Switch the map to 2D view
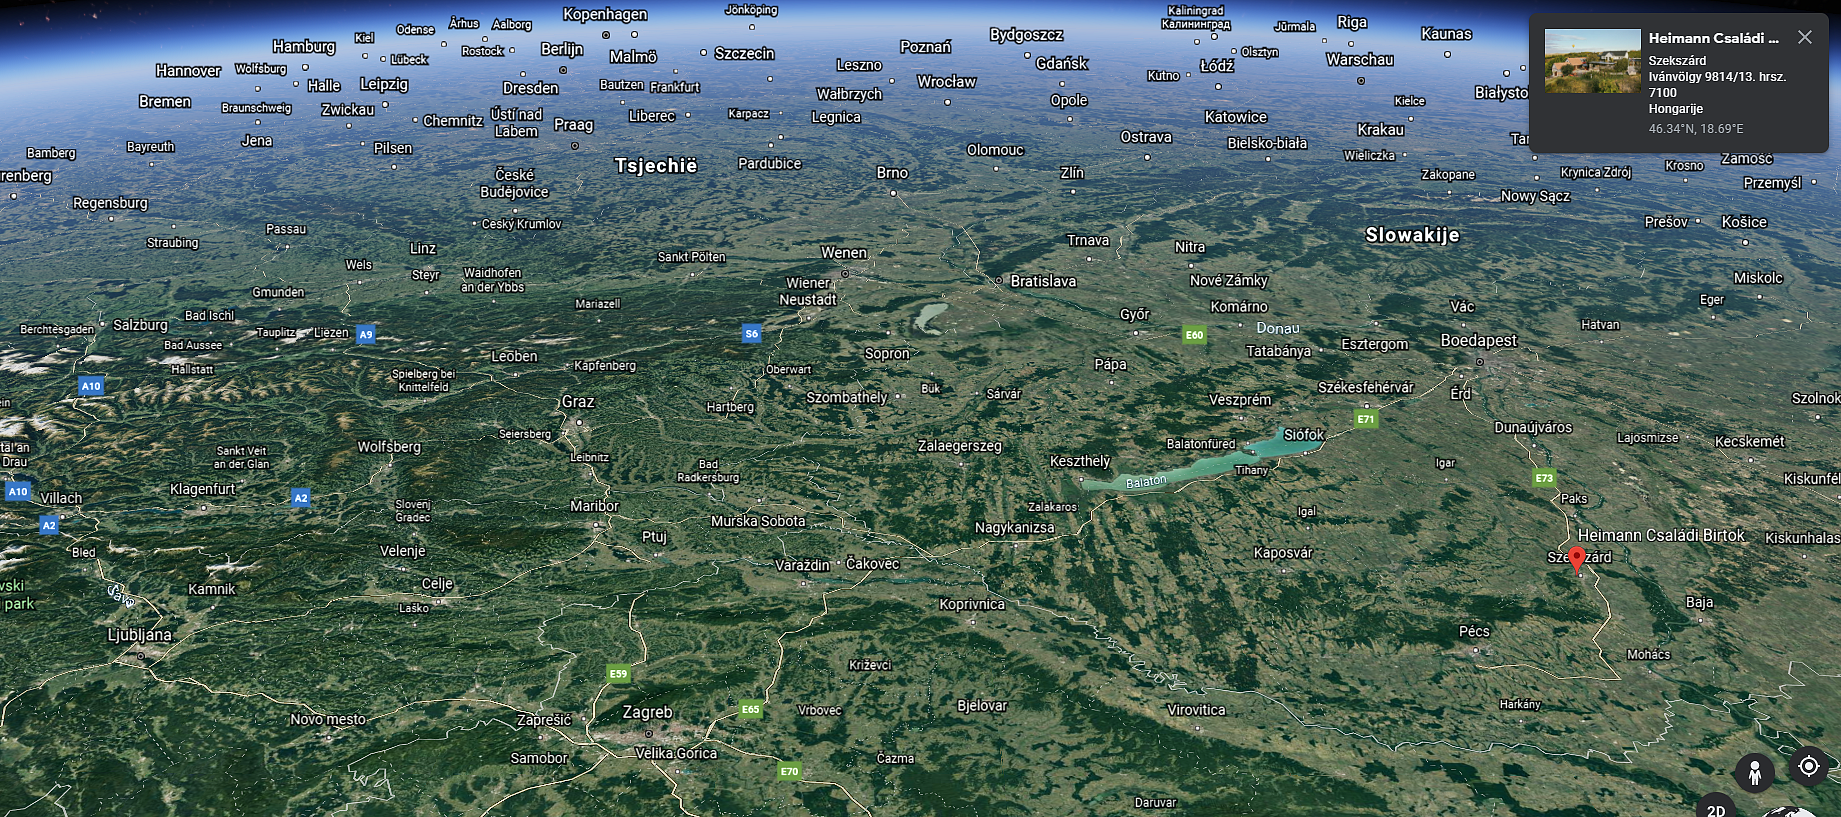Viewport: 1841px width, 817px height. pyautogui.click(x=1716, y=808)
